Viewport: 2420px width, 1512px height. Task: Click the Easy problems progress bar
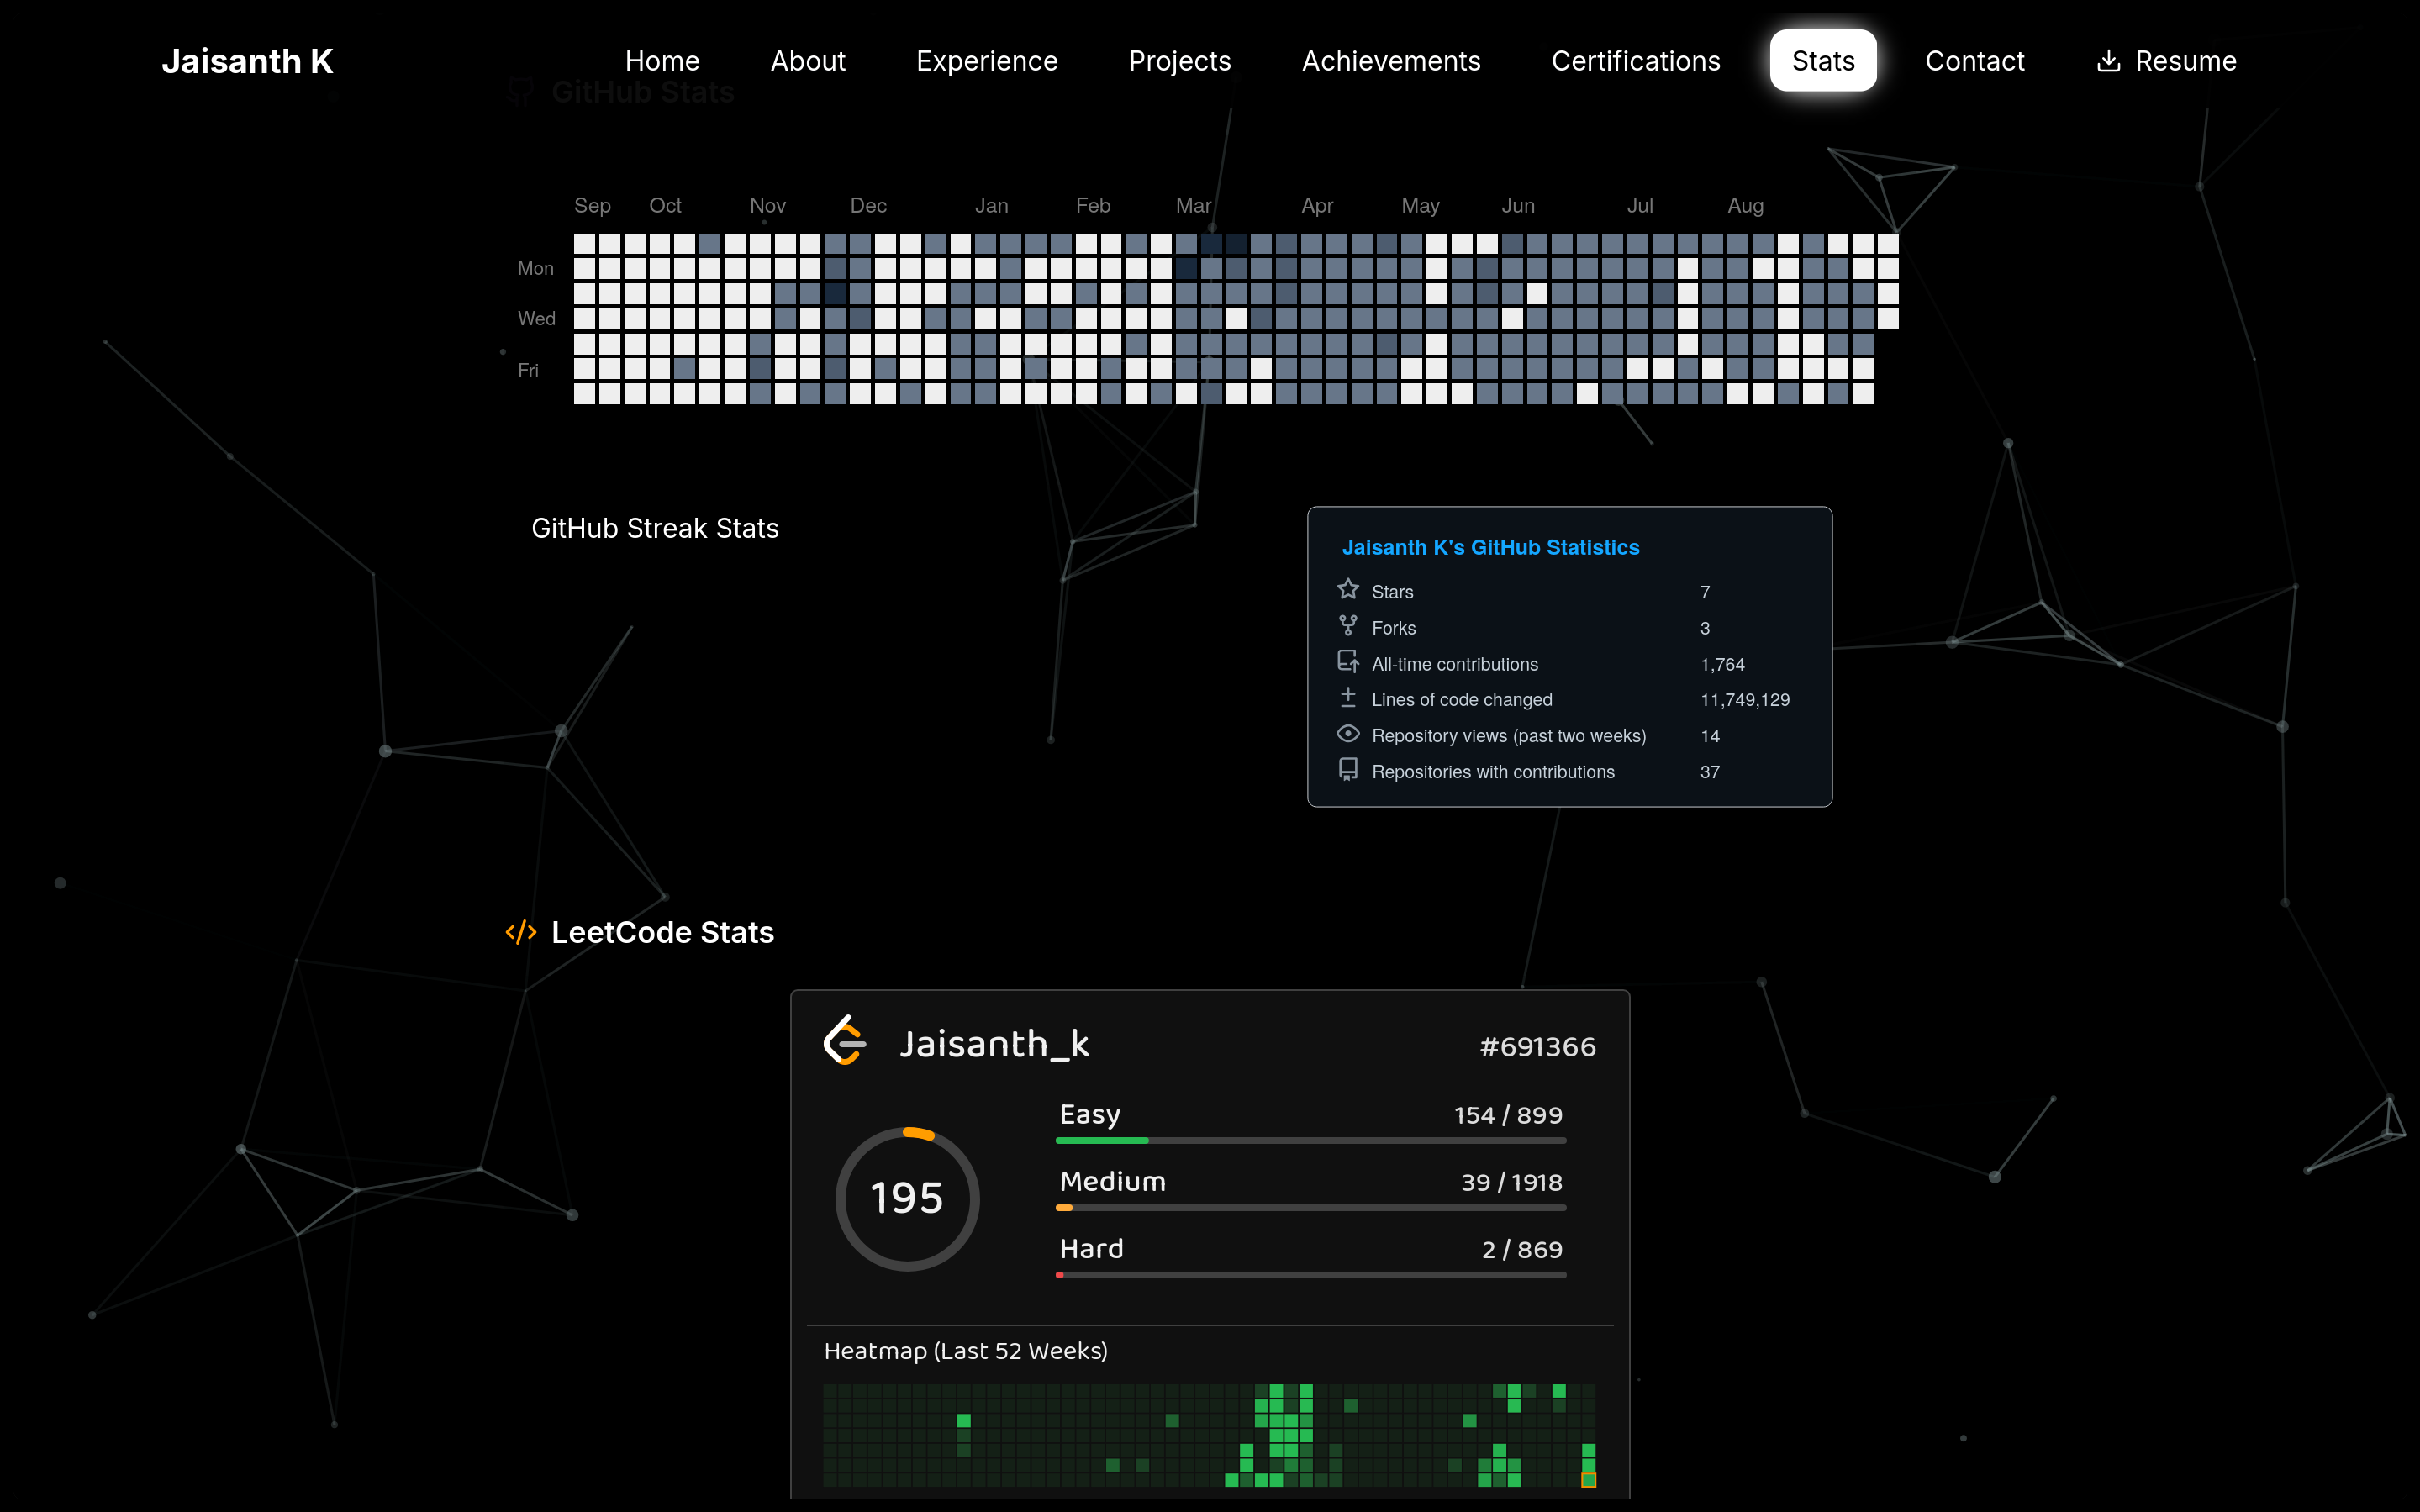tap(1310, 1140)
